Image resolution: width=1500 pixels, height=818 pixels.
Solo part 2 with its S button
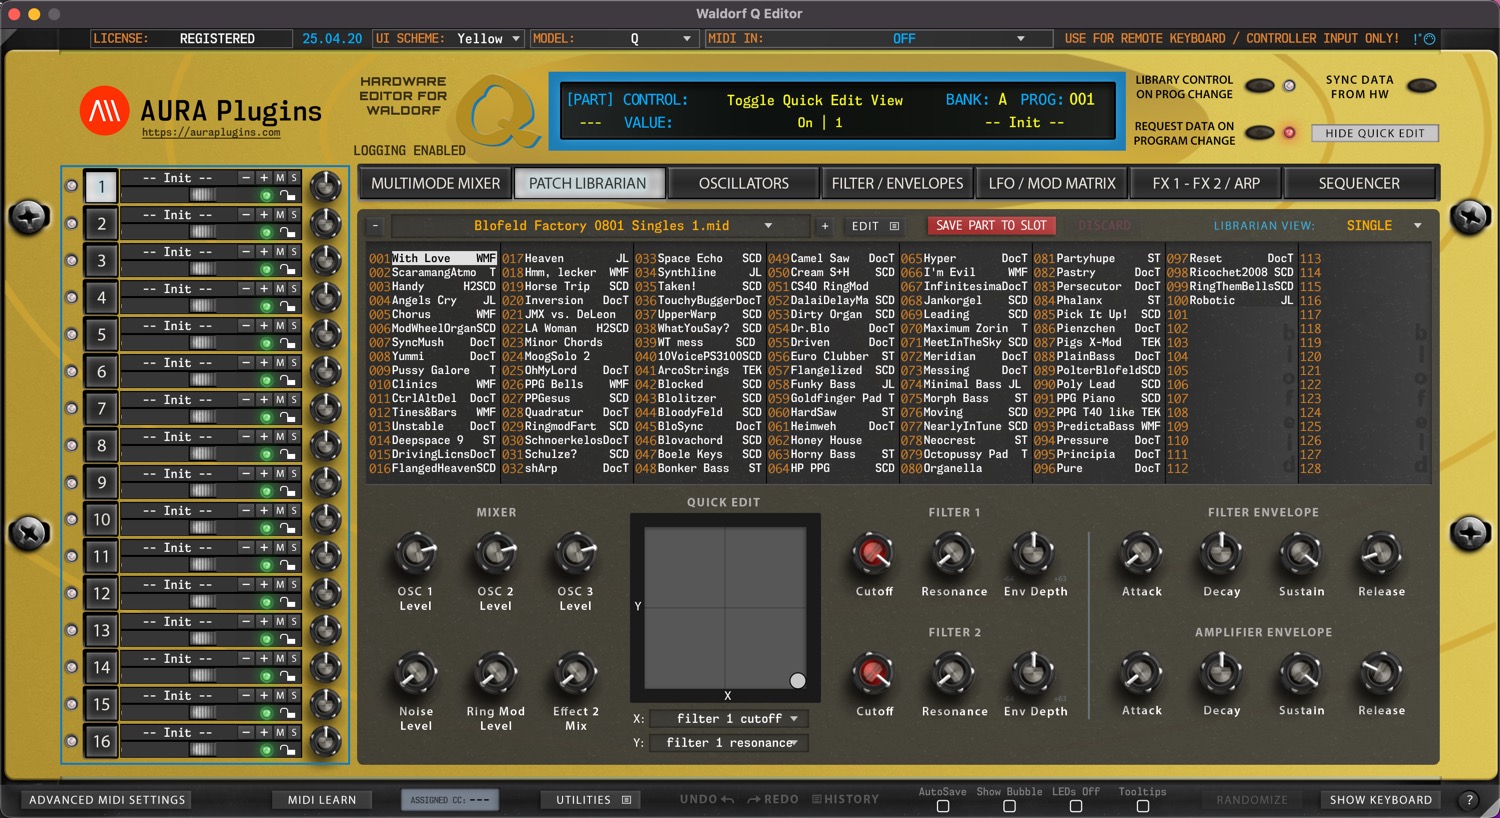tap(293, 215)
